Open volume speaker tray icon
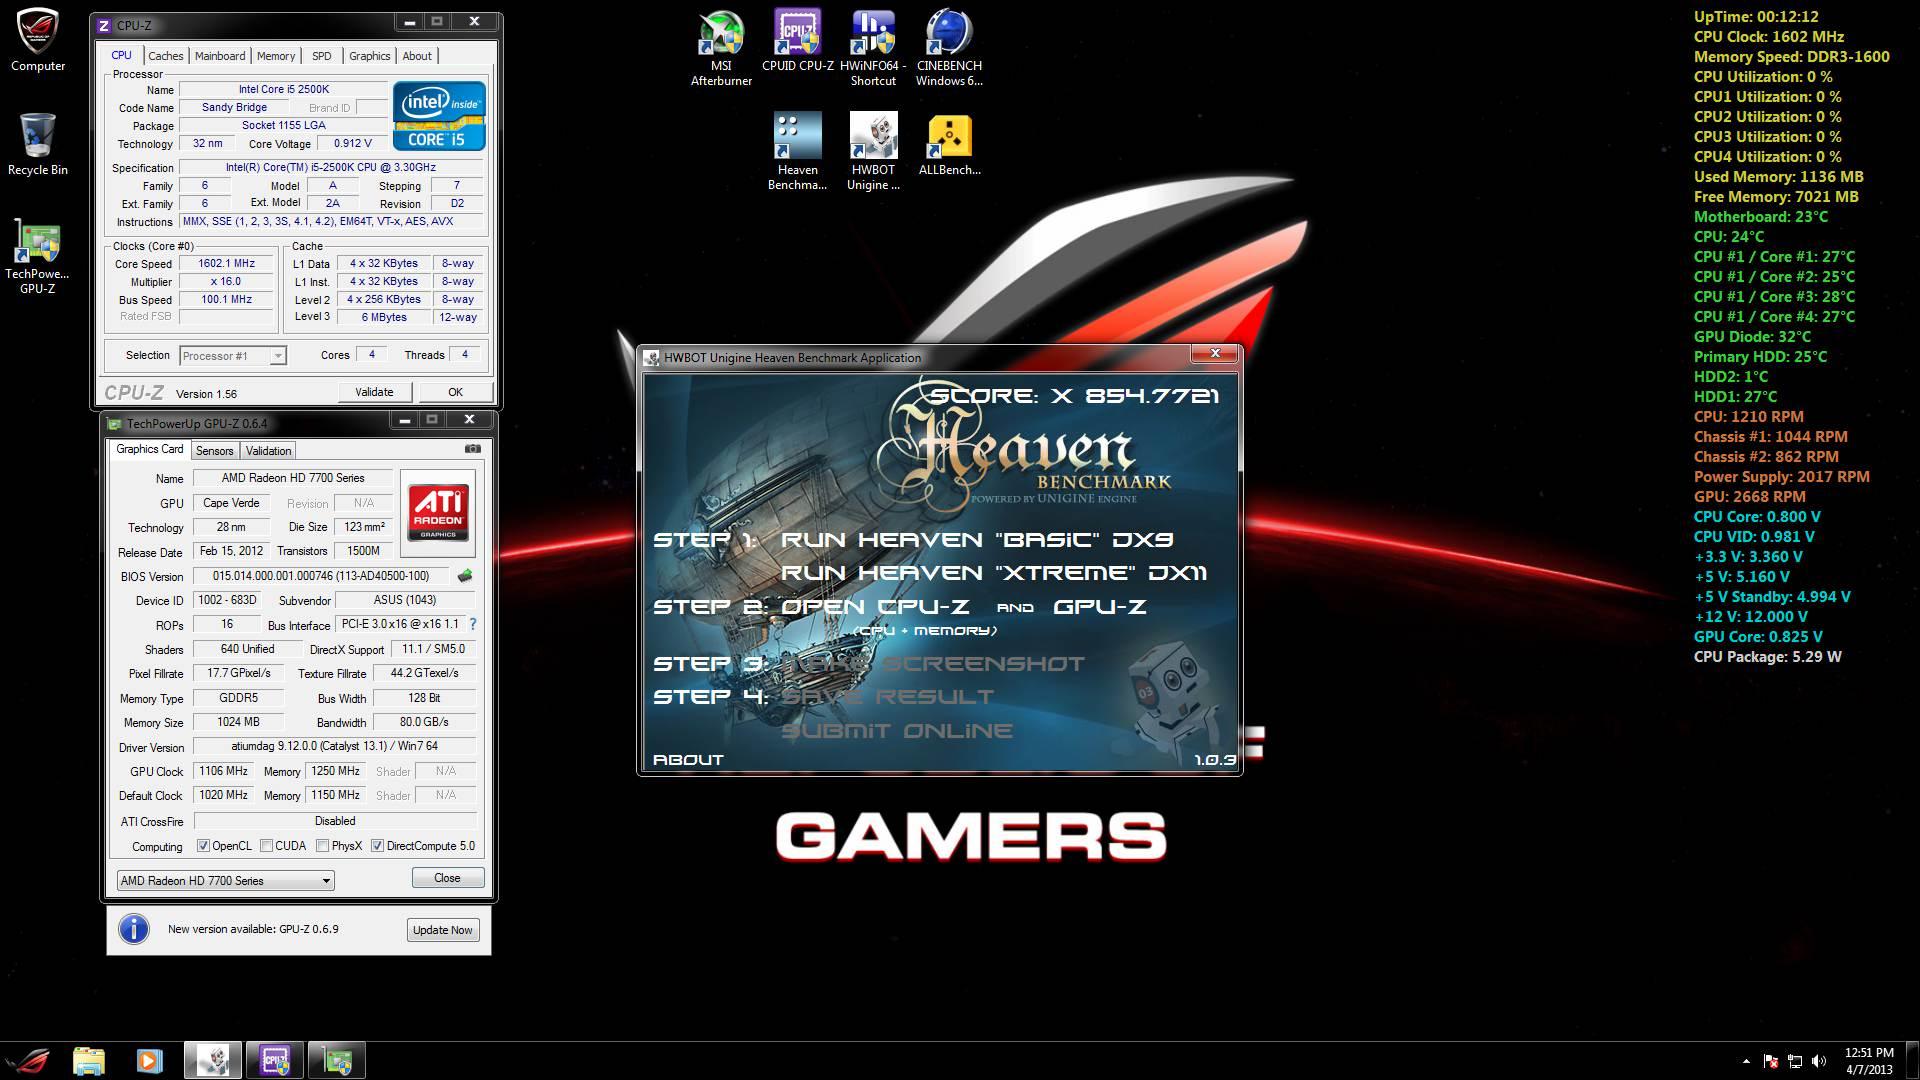 [x=1819, y=1061]
